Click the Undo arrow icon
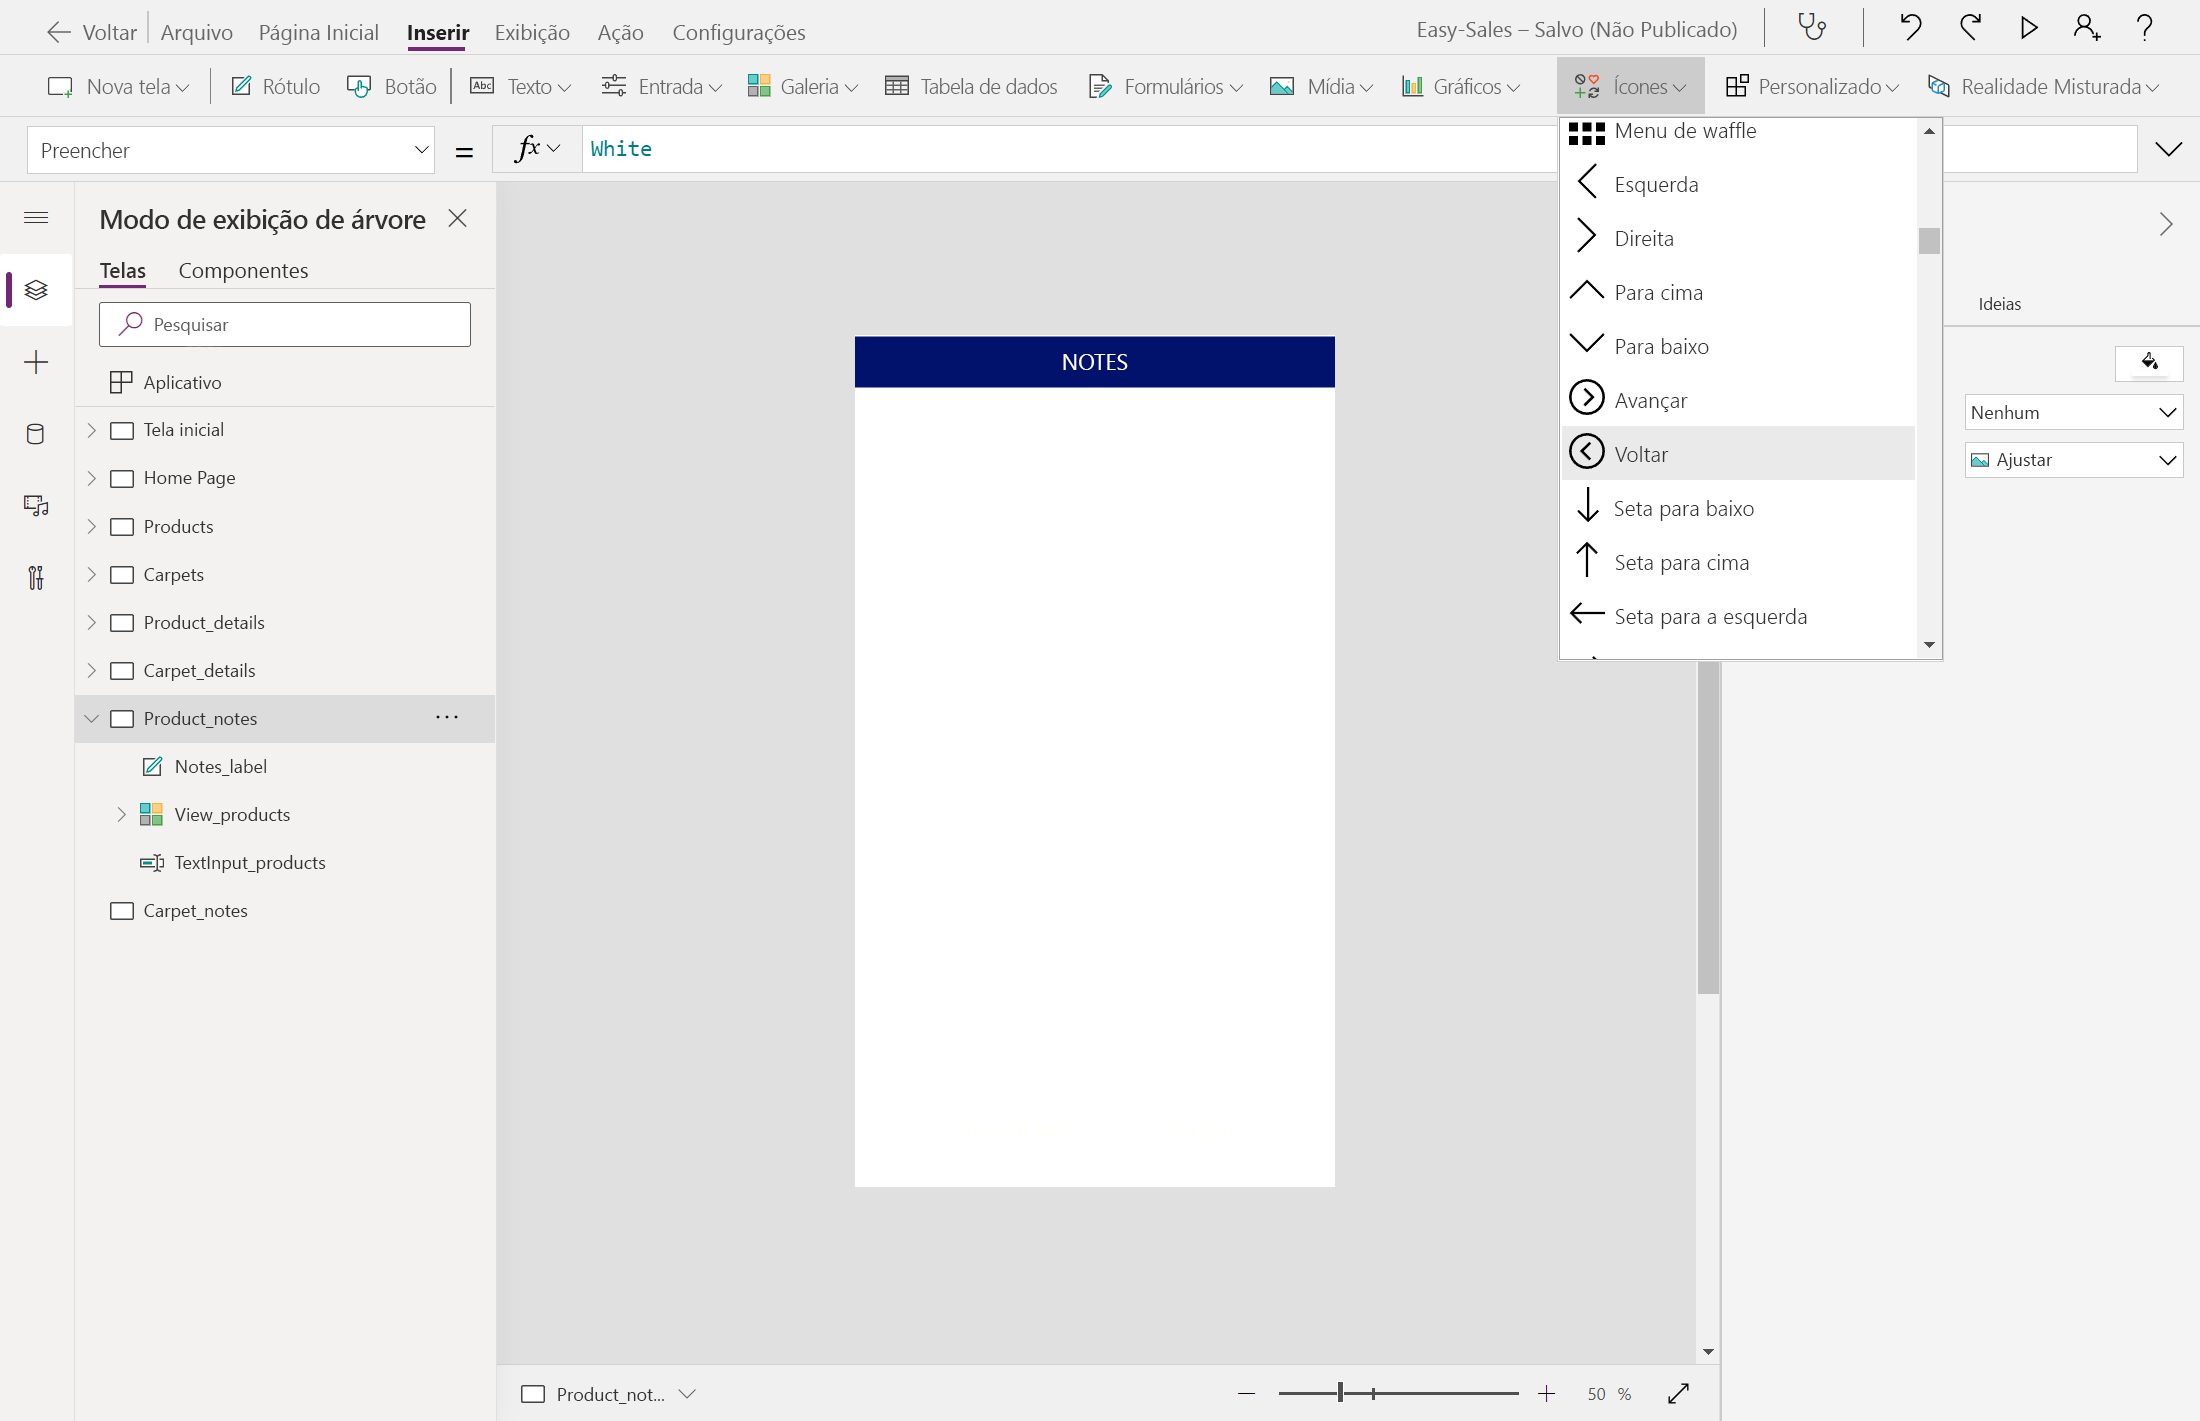2200x1421 pixels. click(x=1910, y=28)
